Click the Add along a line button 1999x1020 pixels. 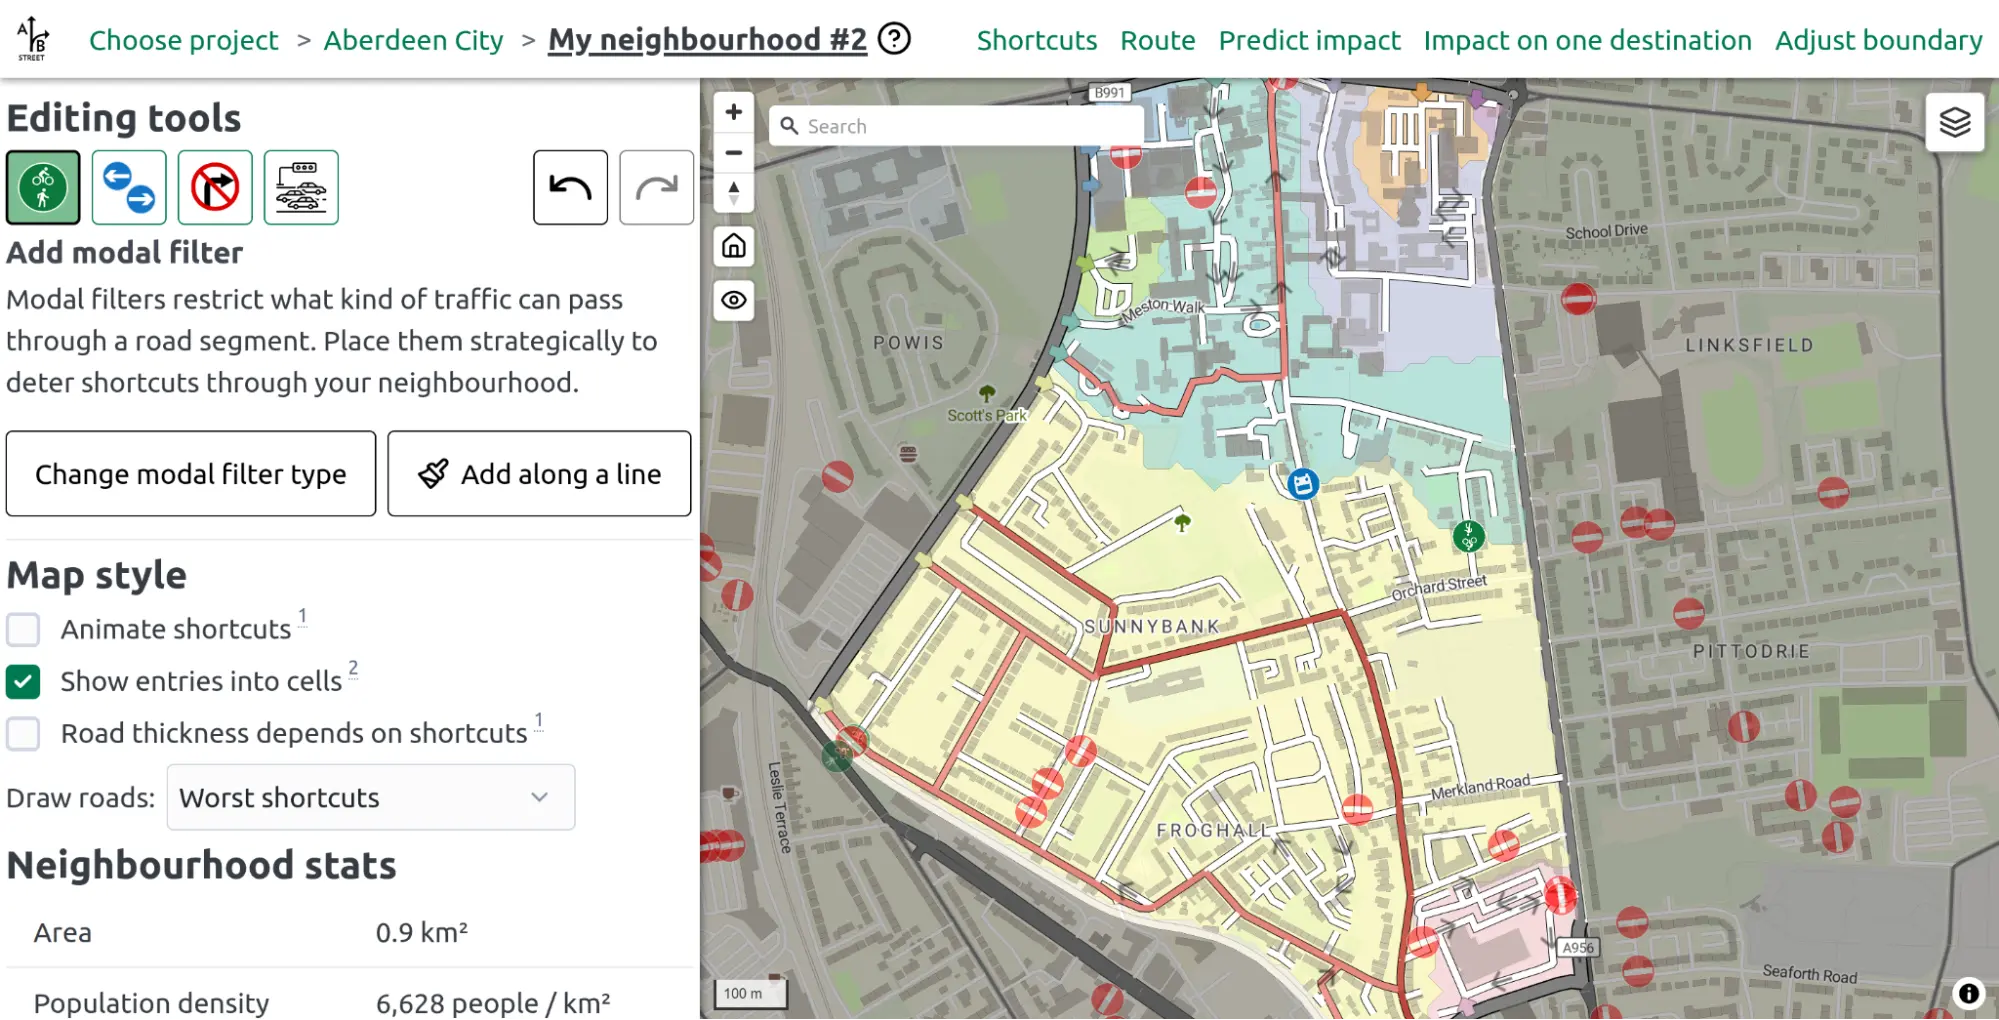tap(539, 473)
